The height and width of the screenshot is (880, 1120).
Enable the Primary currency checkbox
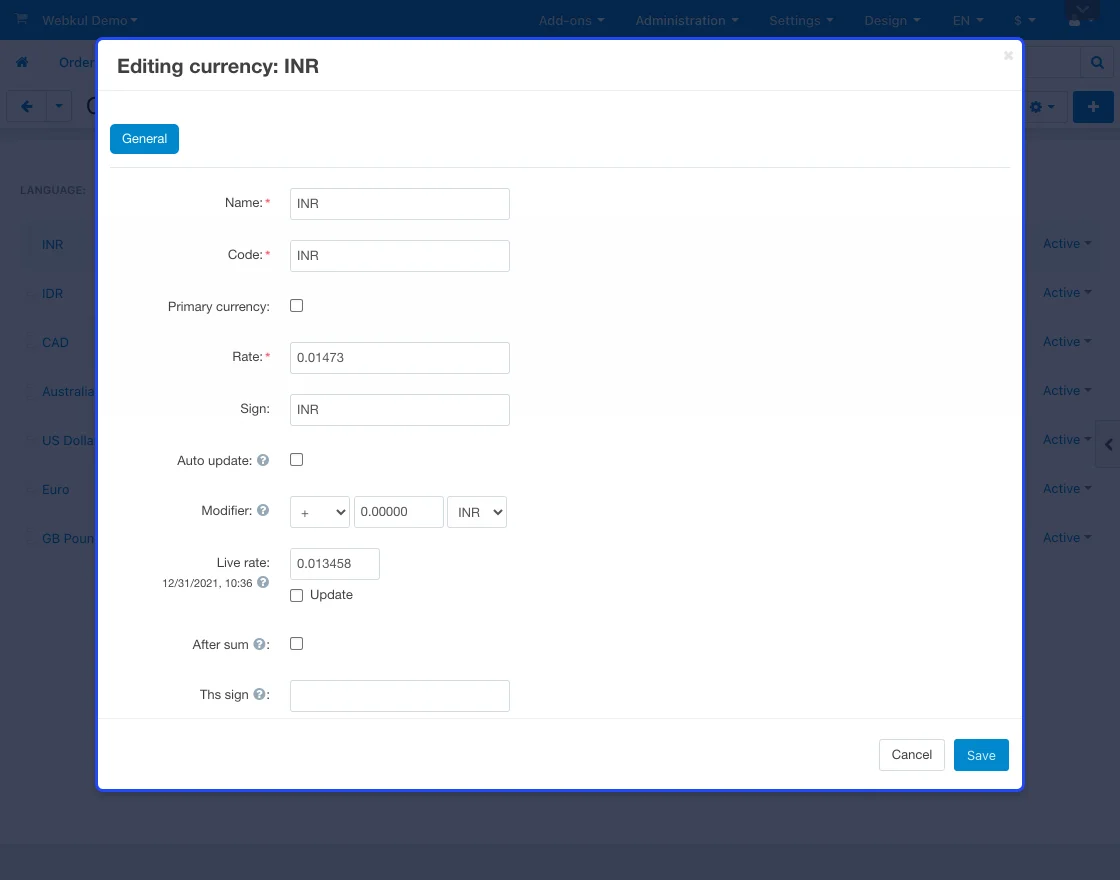[296, 306]
